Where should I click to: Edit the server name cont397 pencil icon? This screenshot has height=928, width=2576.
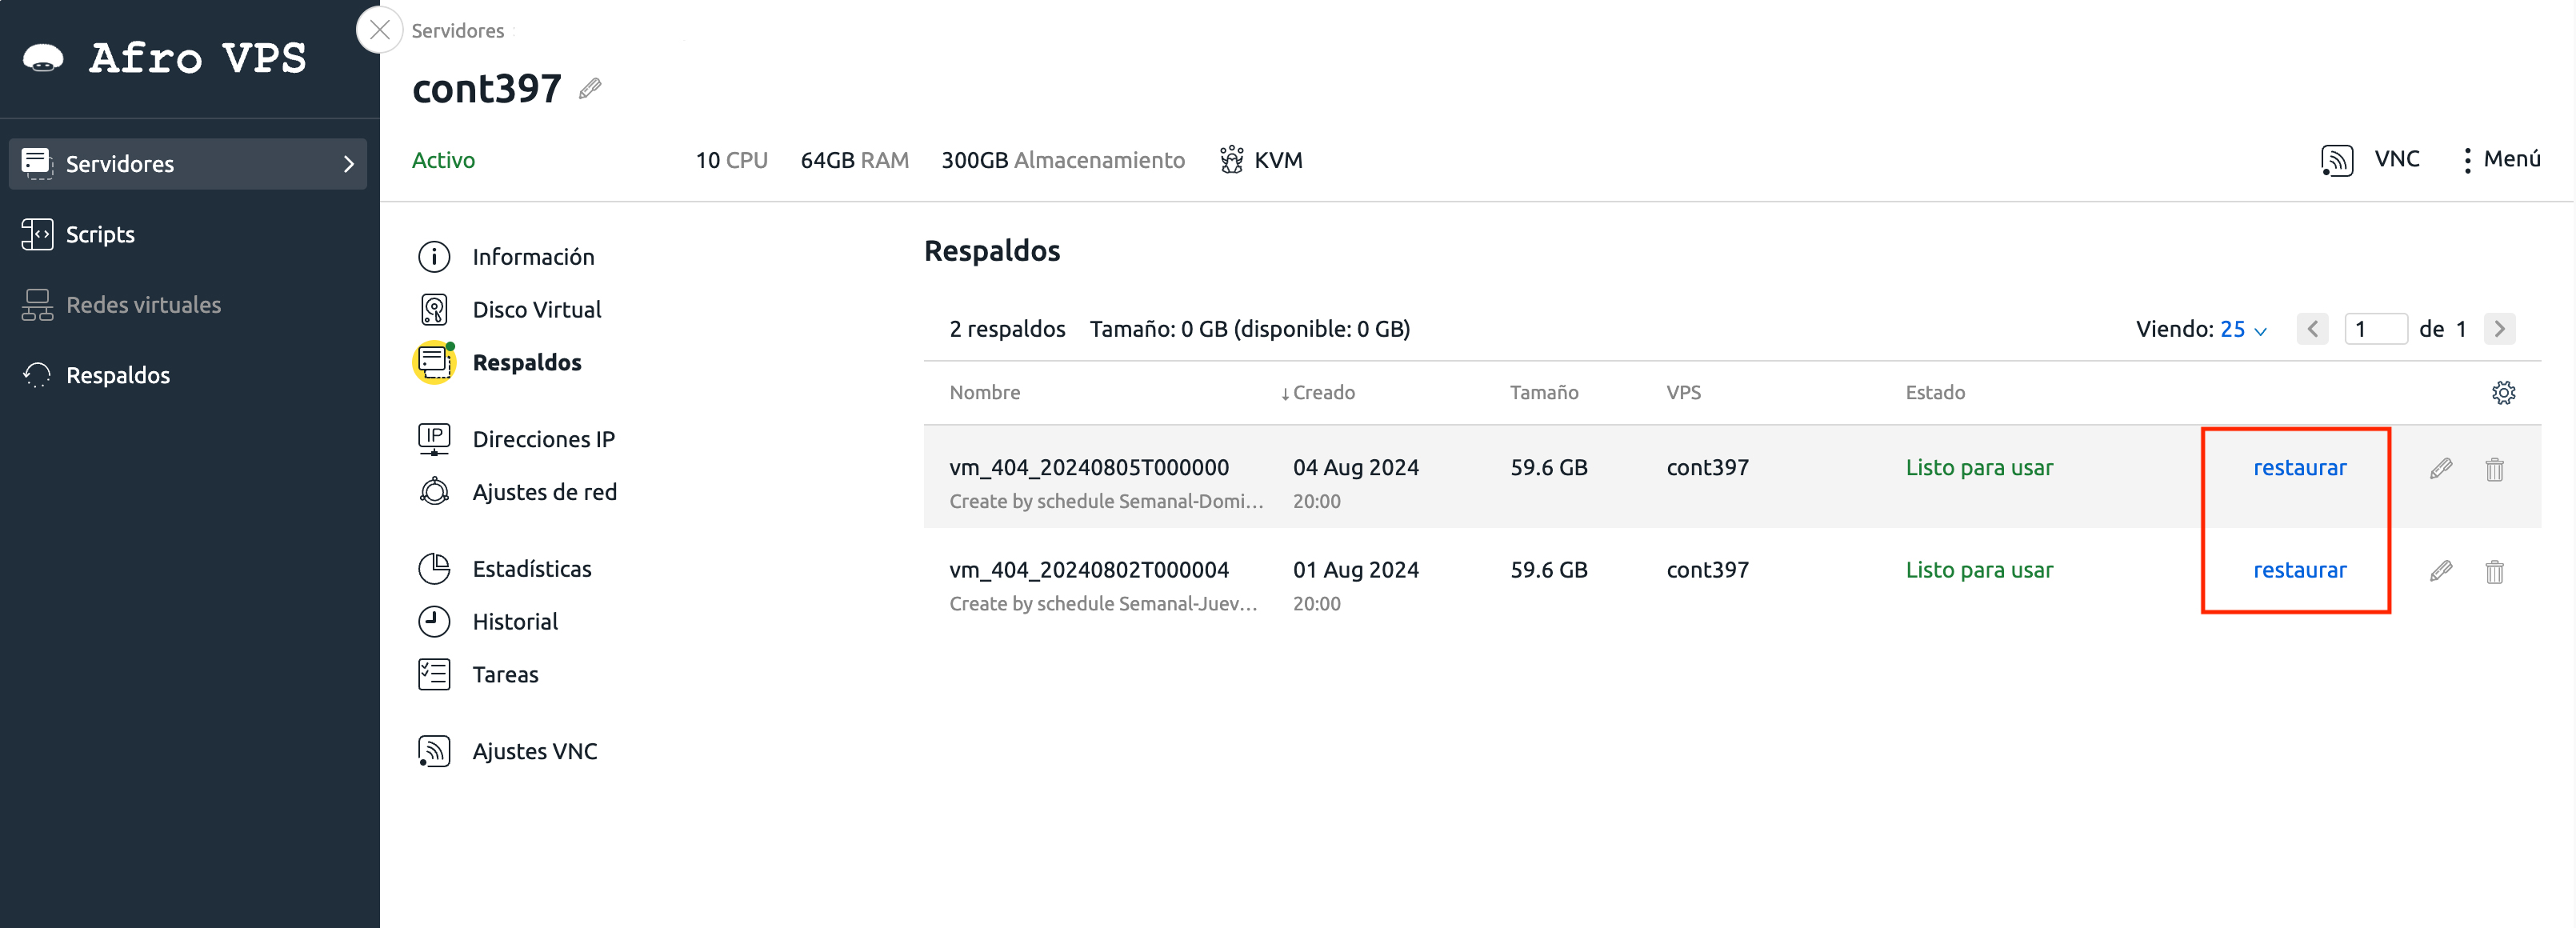pyautogui.click(x=590, y=89)
